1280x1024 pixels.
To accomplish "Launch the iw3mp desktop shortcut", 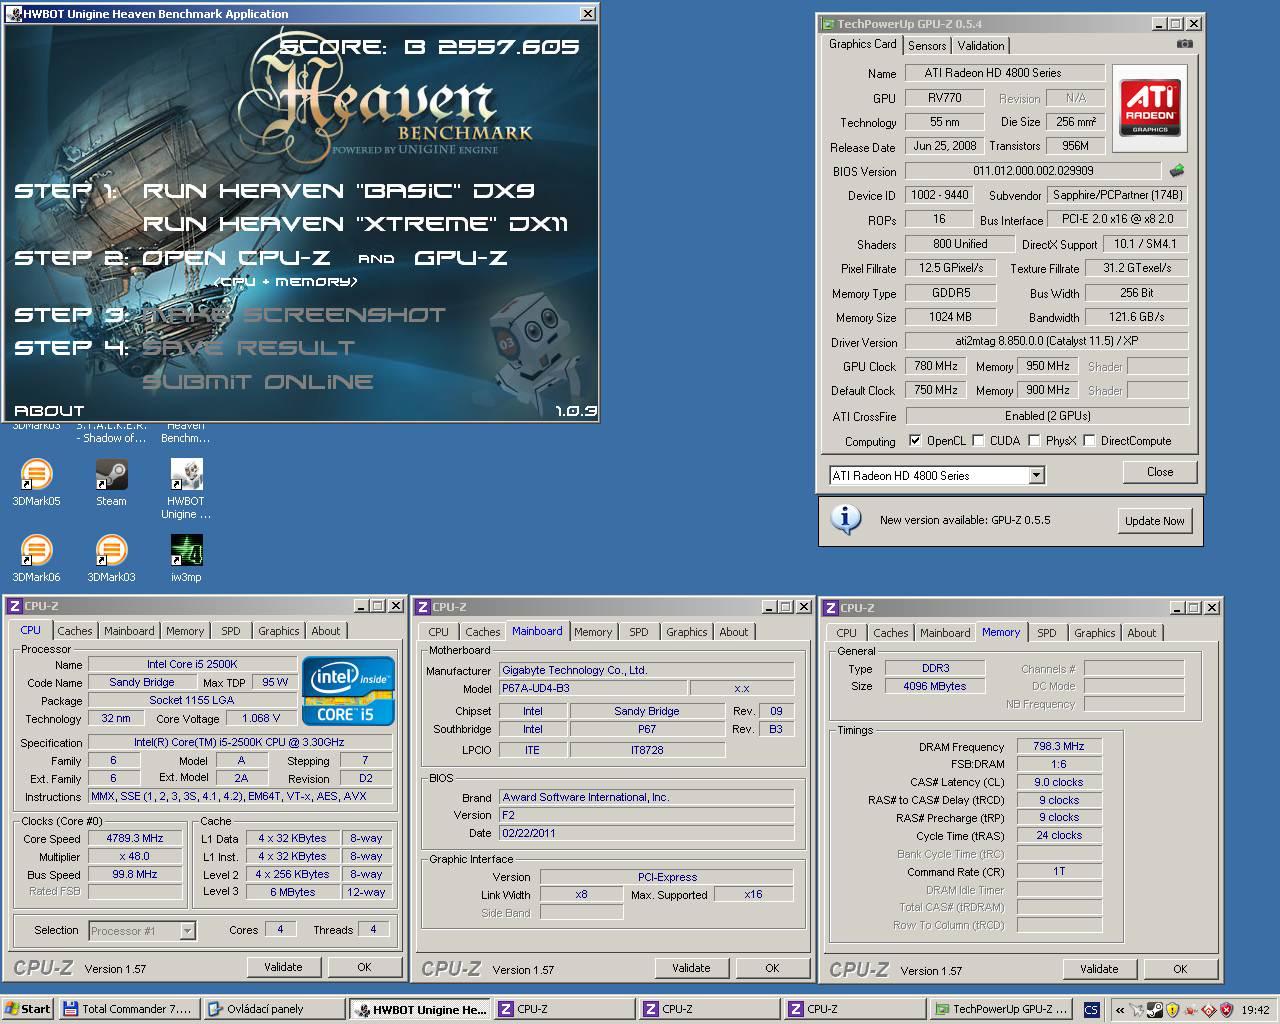I will point(186,558).
